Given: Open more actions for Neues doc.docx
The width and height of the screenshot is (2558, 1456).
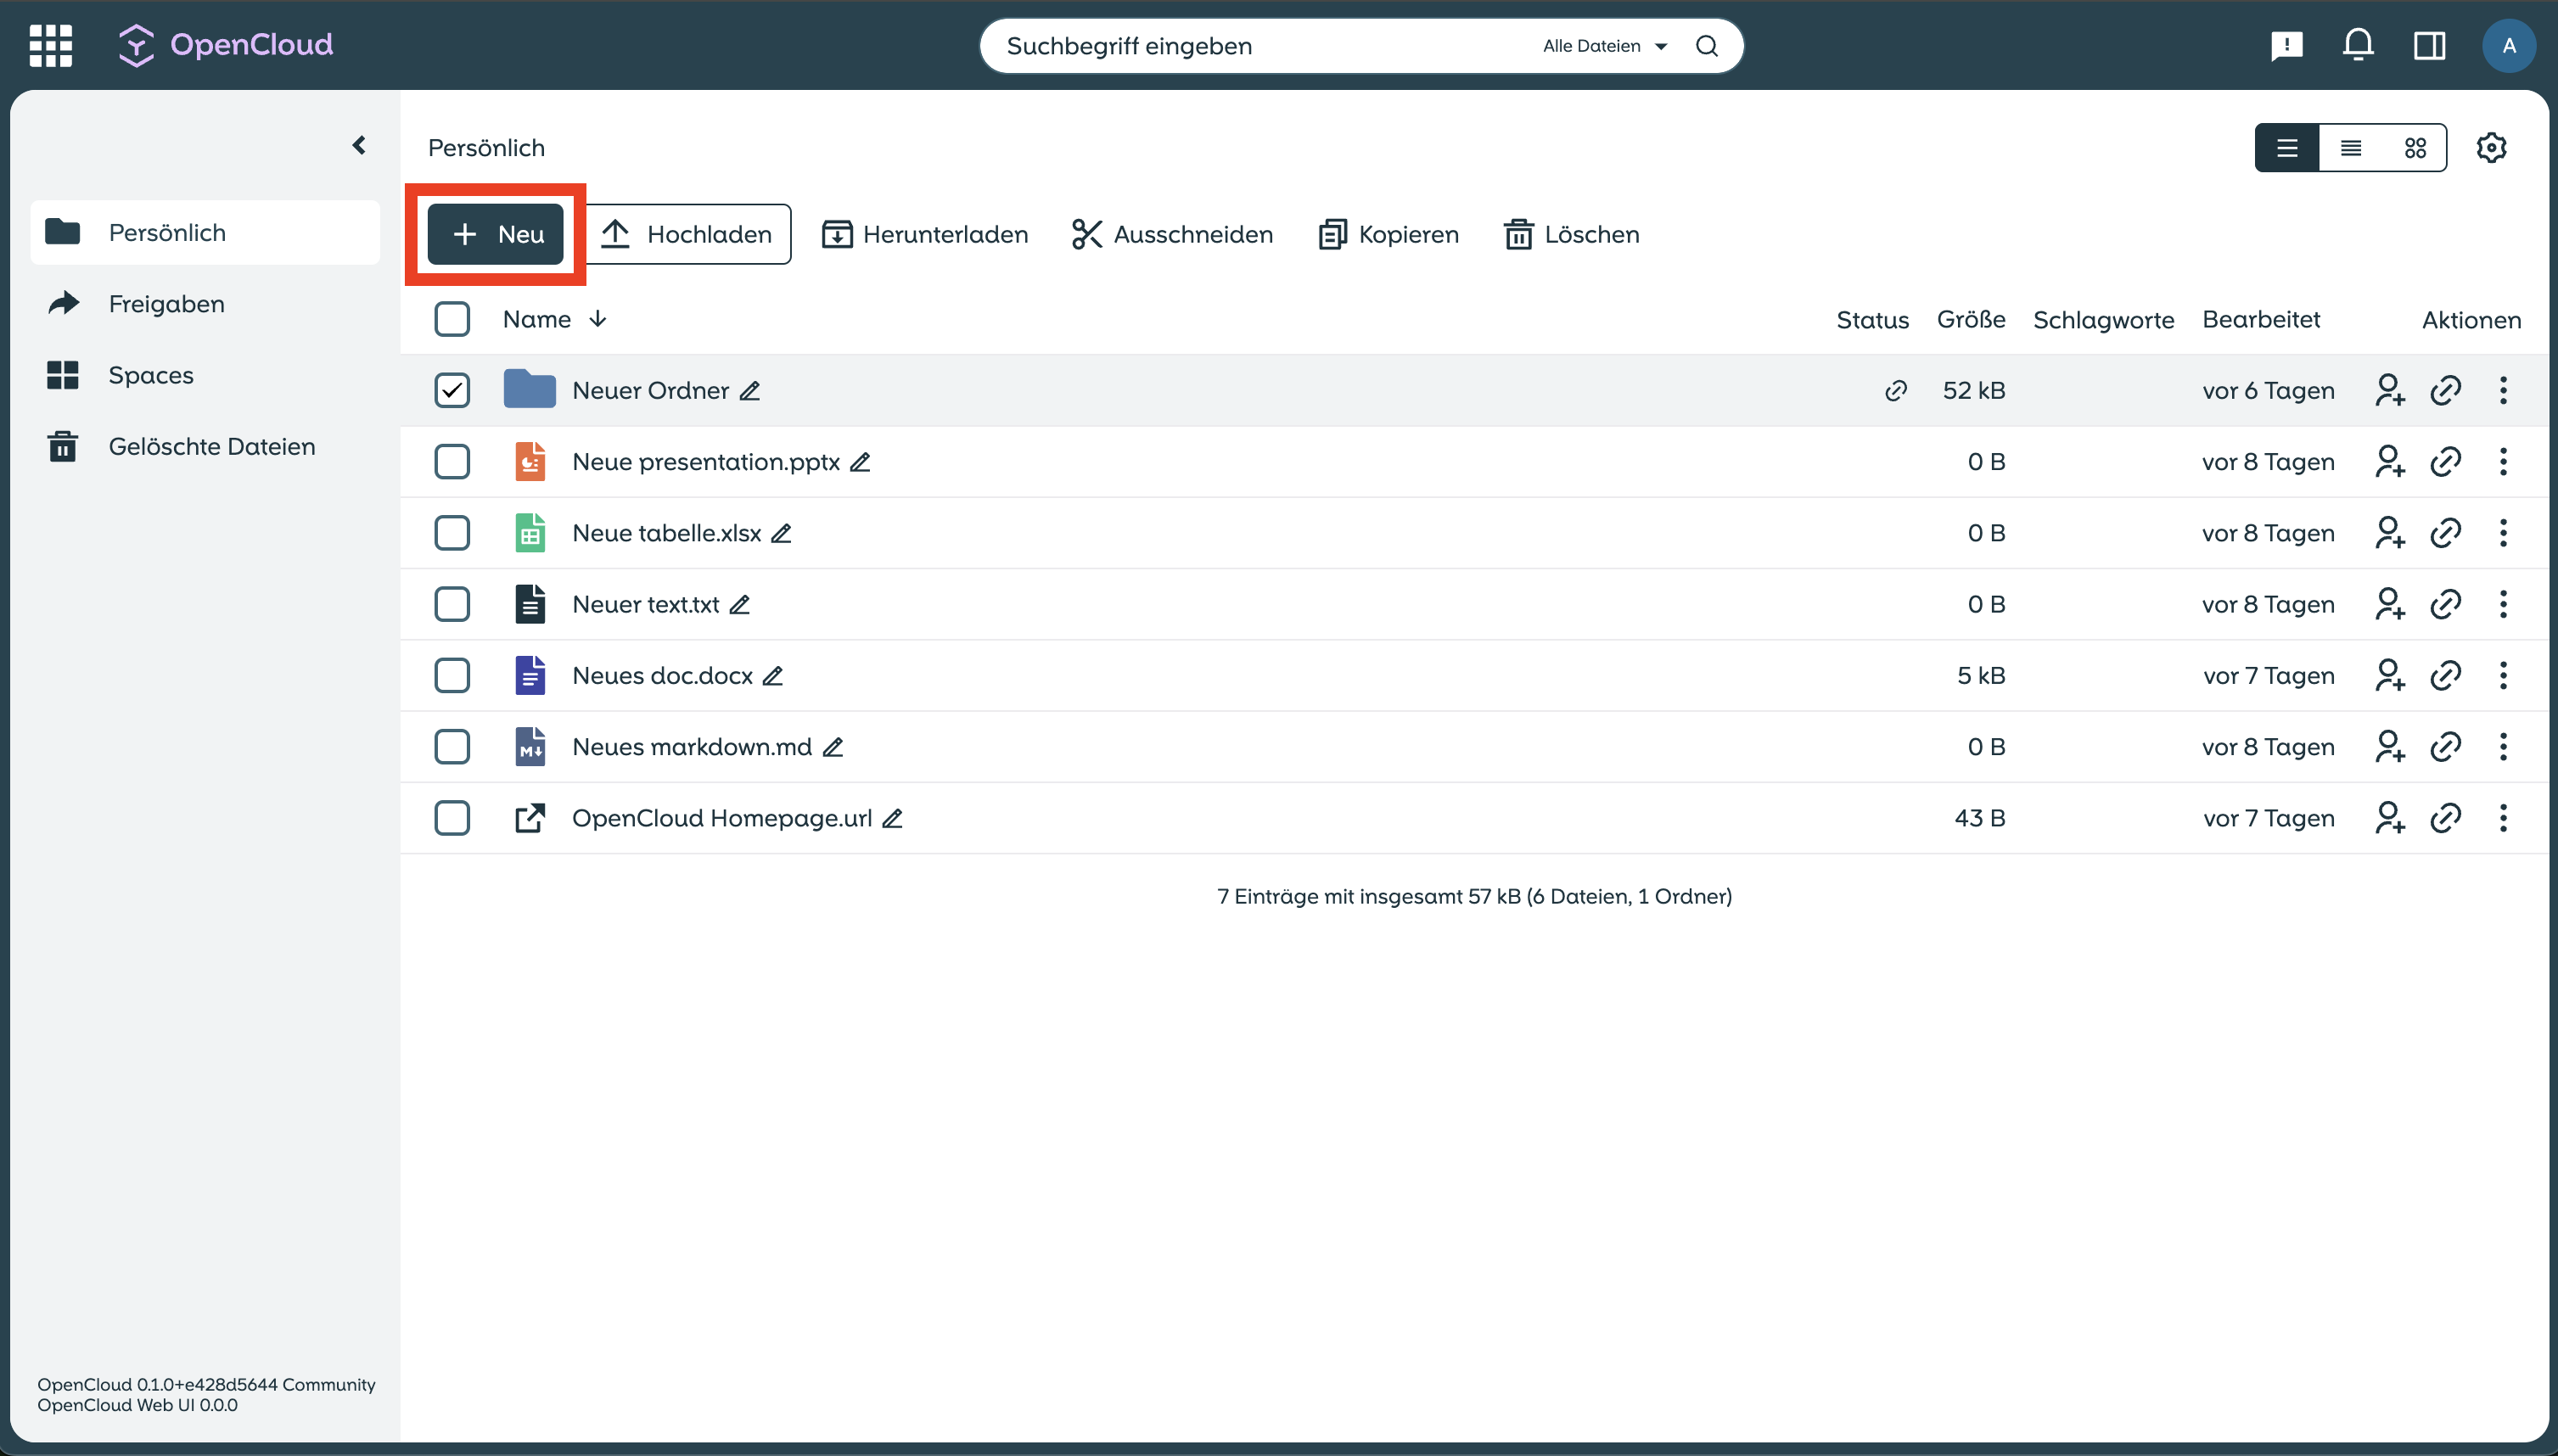Looking at the screenshot, I should 2503,675.
